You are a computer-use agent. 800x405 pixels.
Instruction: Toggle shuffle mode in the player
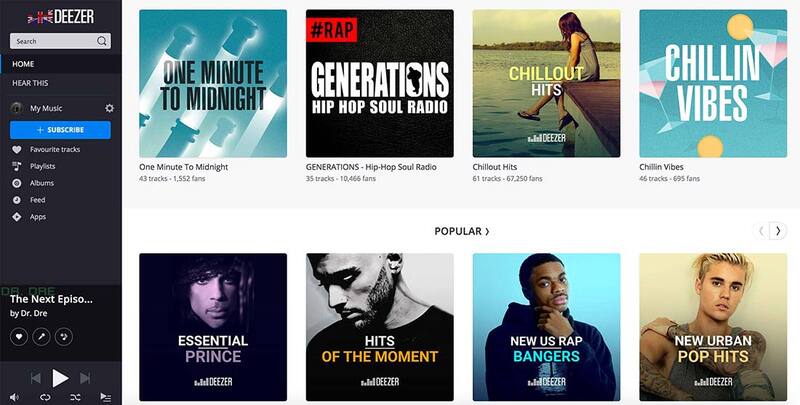point(75,397)
